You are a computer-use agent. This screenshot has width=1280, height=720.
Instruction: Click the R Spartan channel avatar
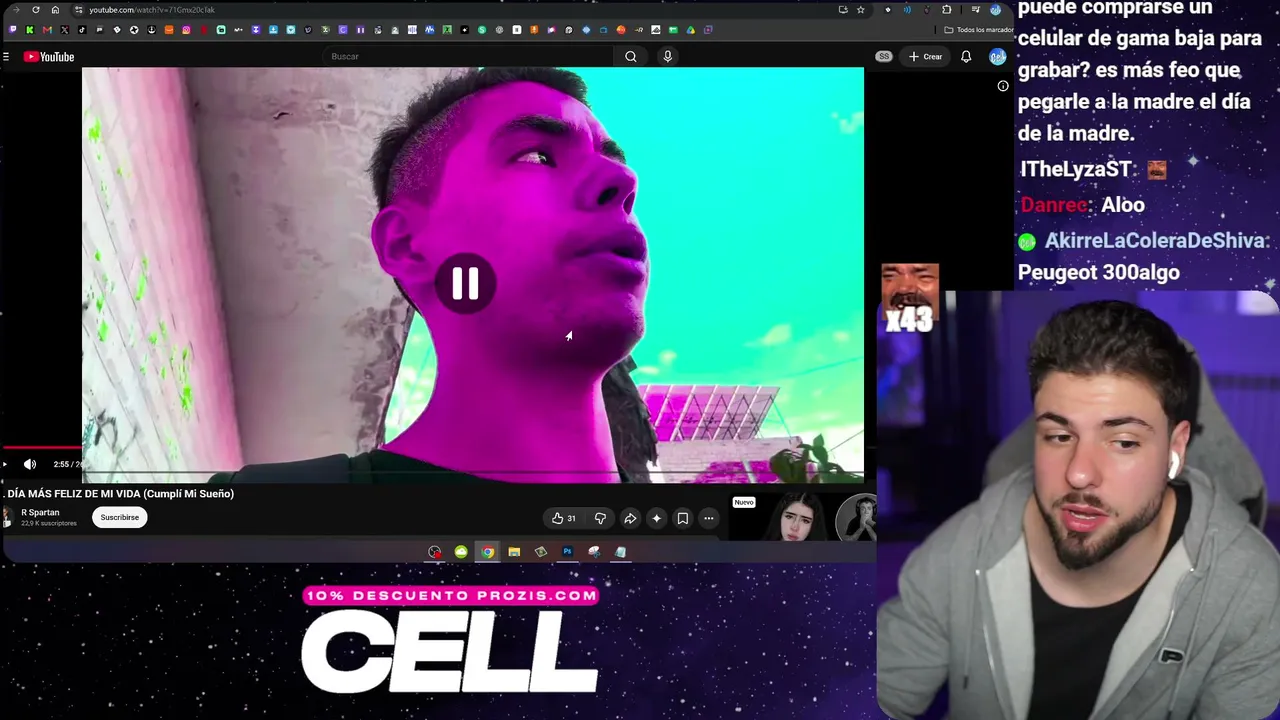tap(7, 517)
